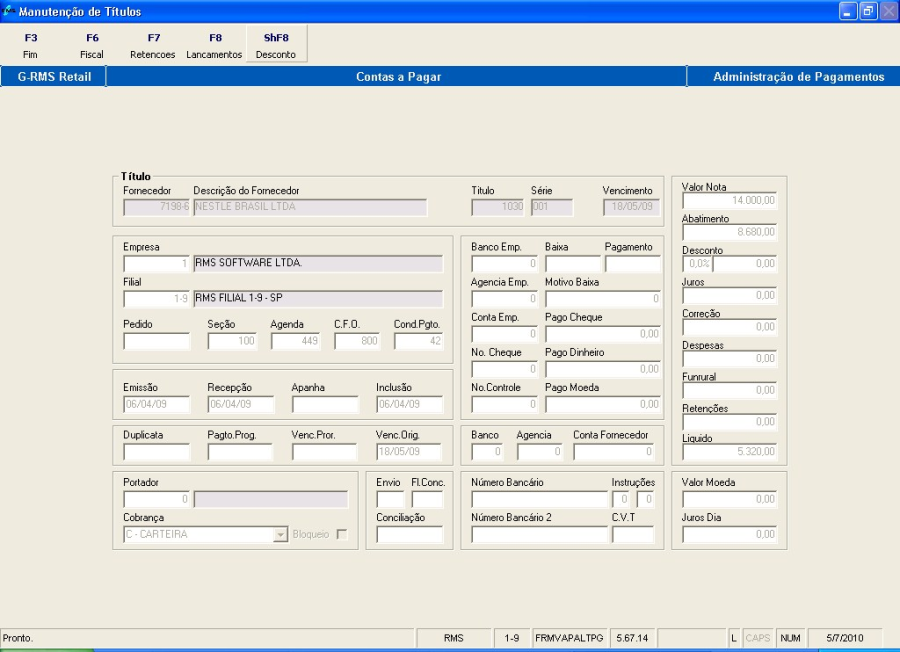This screenshot has width=900, height=652.
Task: Click the Pedido input field
Action: point(156,342)
